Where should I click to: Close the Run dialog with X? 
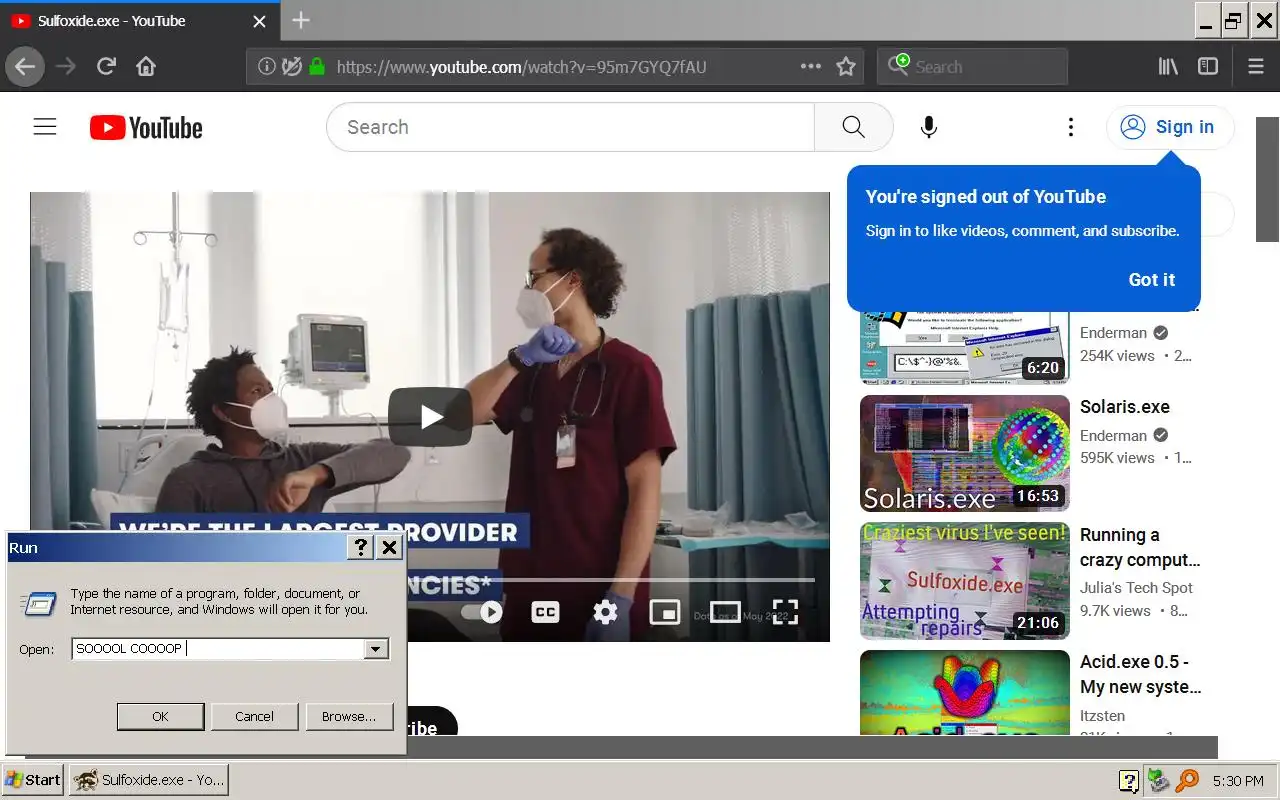tap(390, 547)
